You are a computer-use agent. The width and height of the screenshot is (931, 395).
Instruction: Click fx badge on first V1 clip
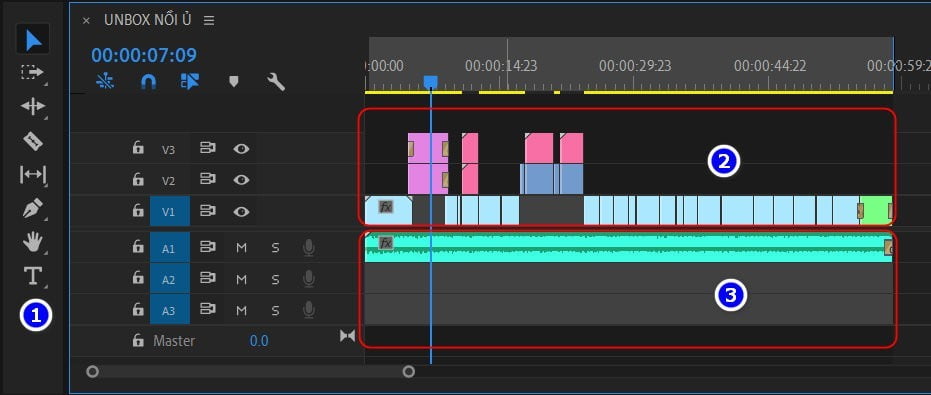click(x=386, y=207)
